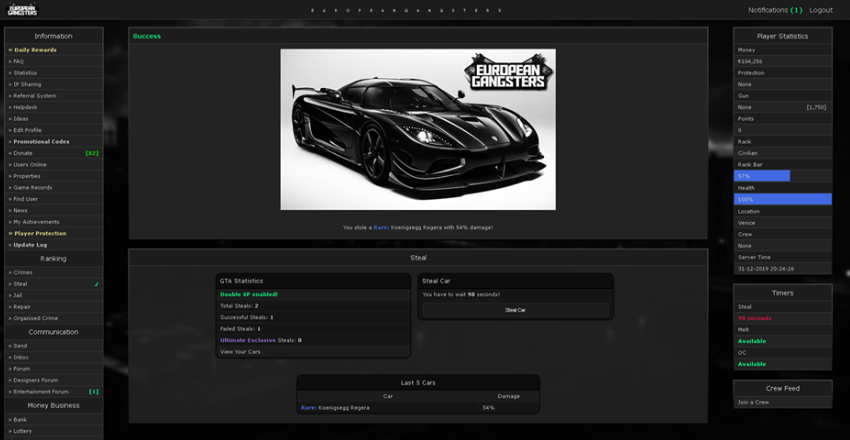Click the European Gangsters logo in header

(22, 10)
